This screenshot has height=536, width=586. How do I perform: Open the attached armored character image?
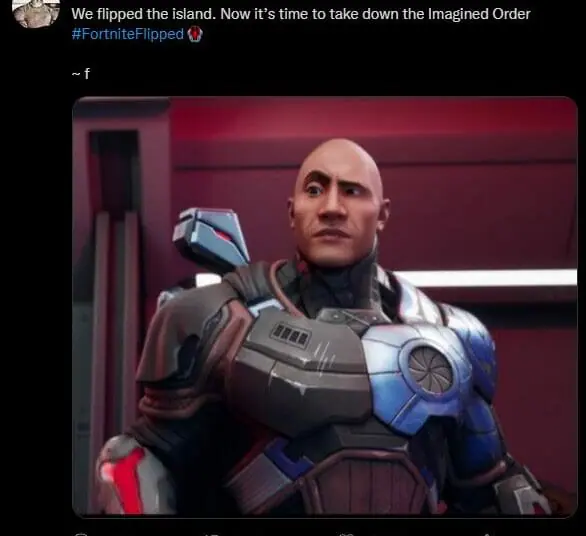324,307
